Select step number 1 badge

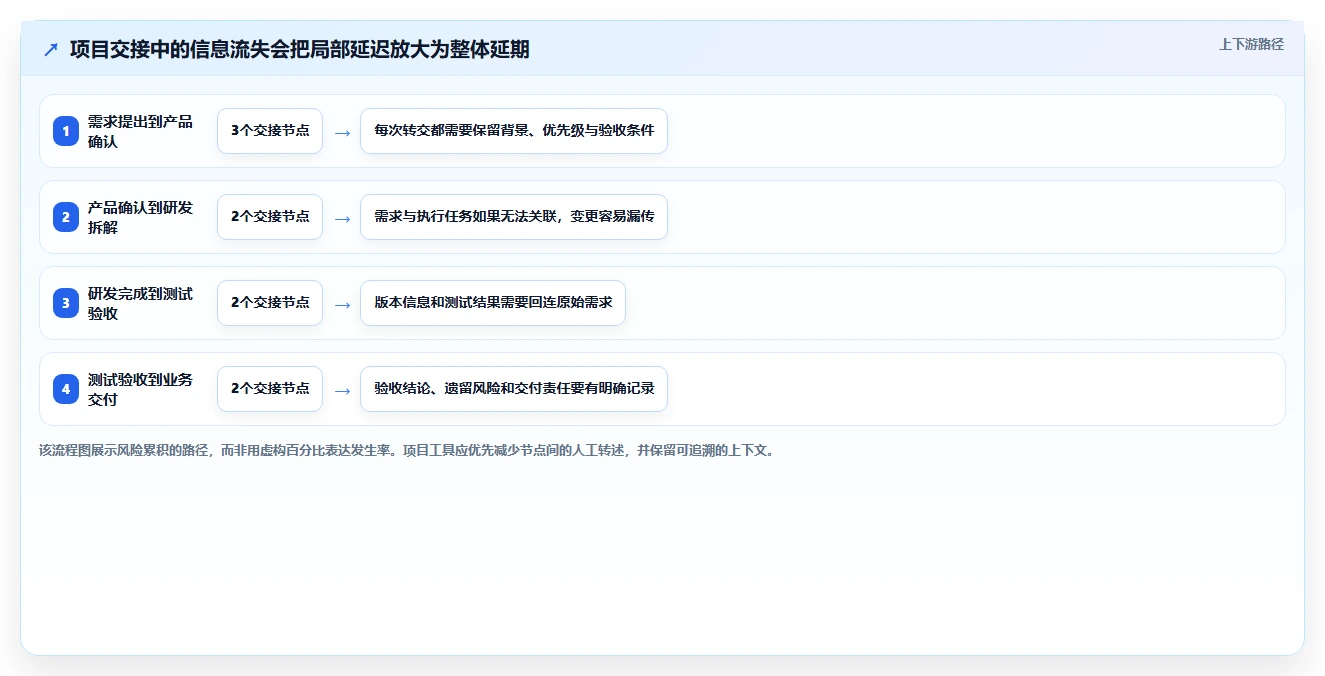pos(66,131)
